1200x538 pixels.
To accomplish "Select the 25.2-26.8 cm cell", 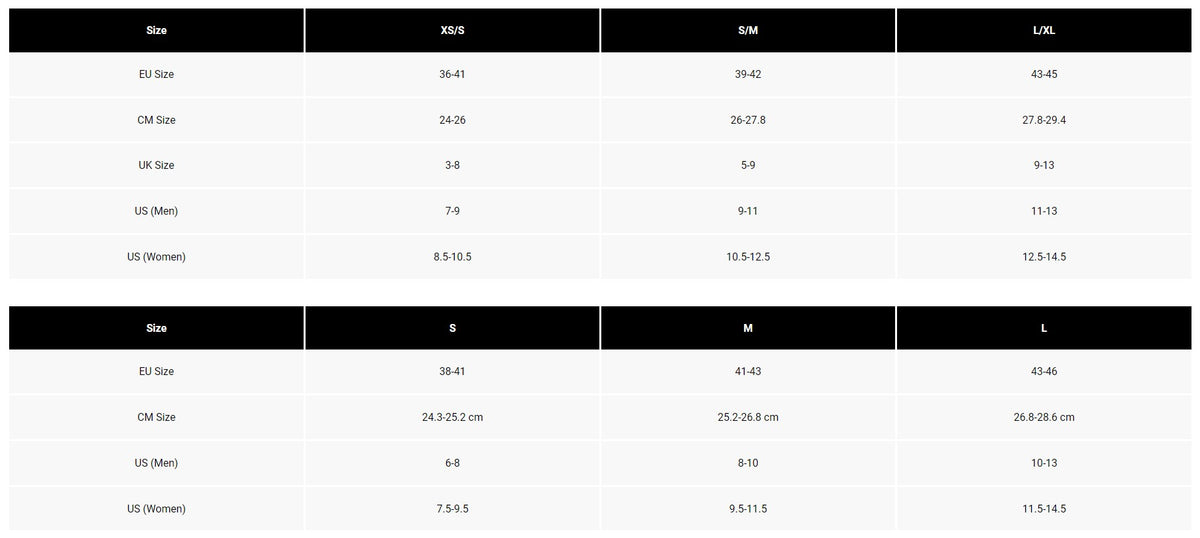I will [x=748, y=417].
